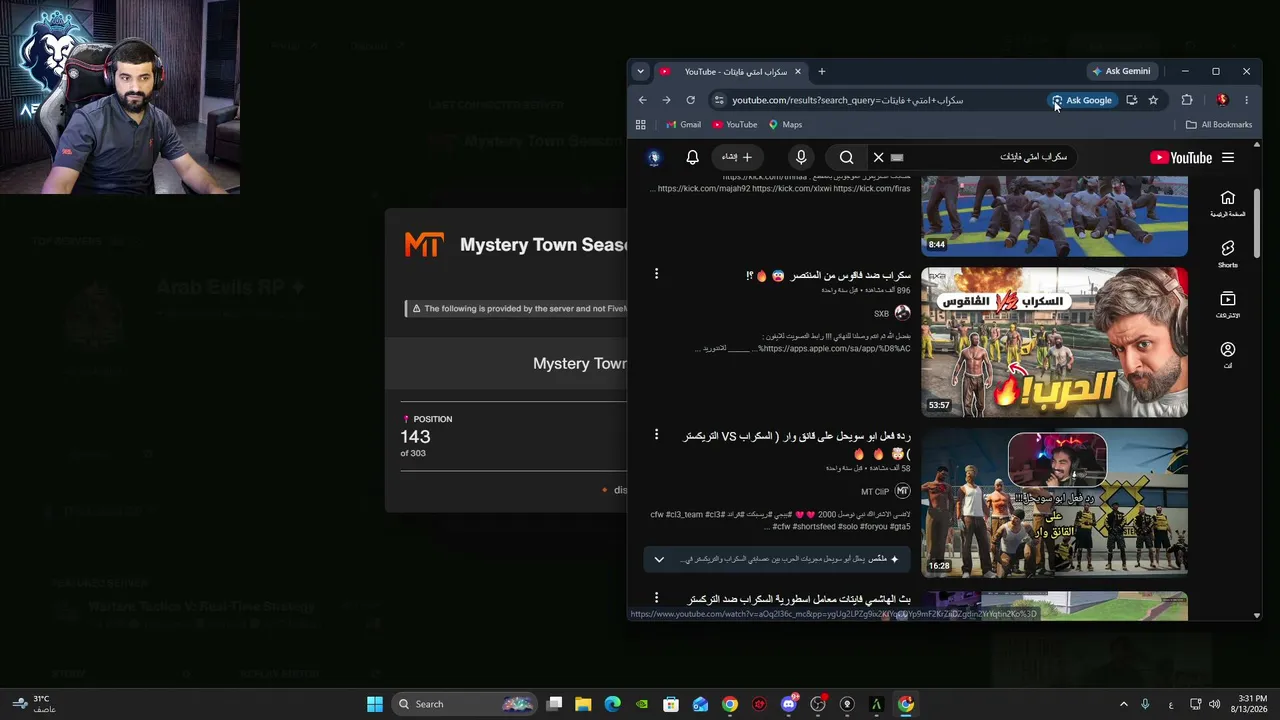The width and height of the screenshot is (1280, 720).
Task: Click the install app icon in address bar
Action: point(1131,100)
